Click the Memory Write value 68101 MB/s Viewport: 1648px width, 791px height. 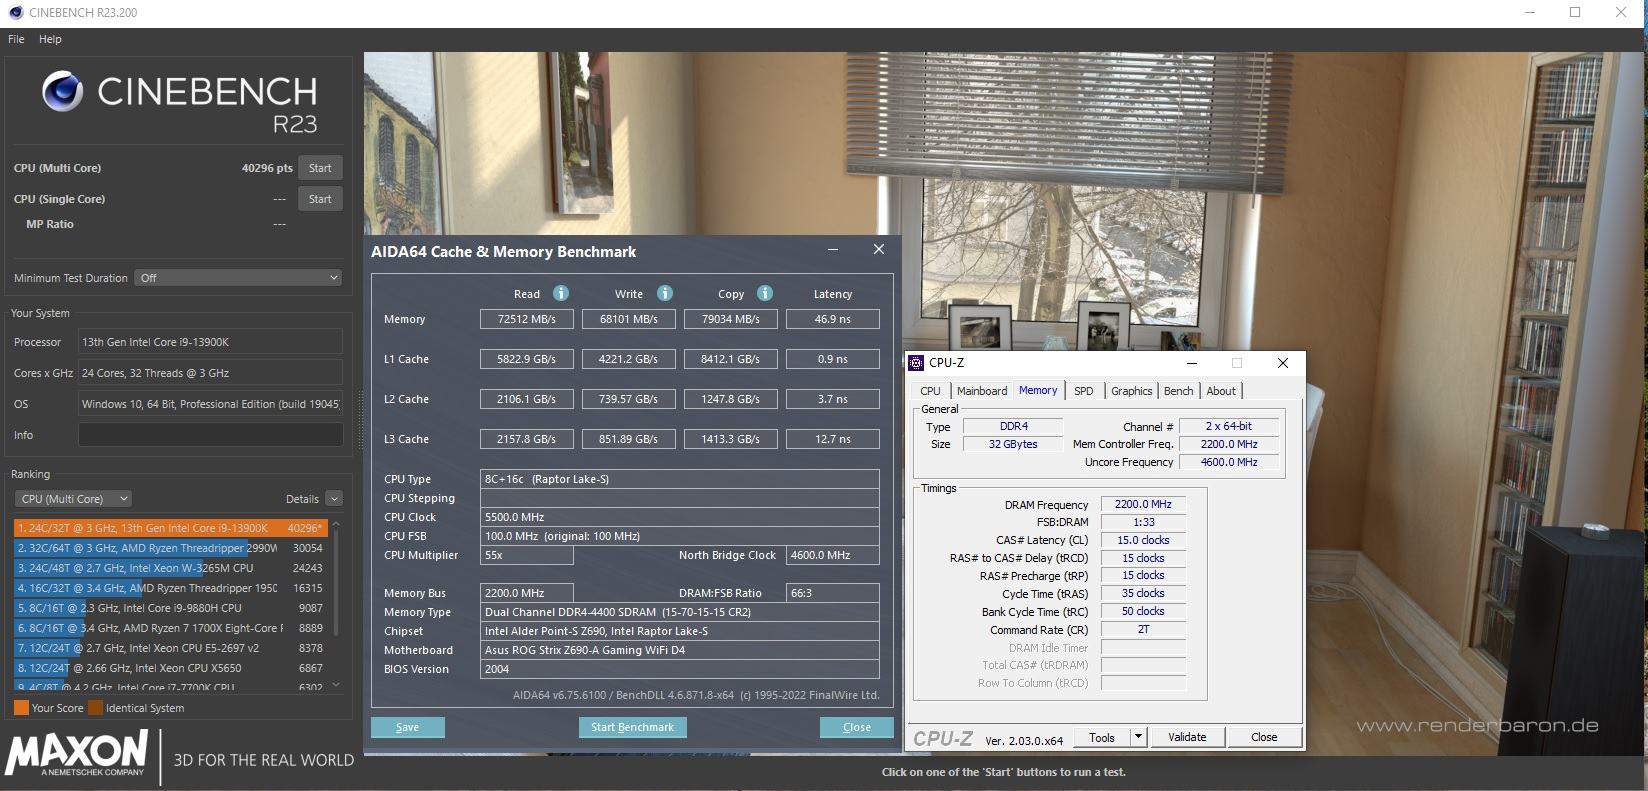629,319
